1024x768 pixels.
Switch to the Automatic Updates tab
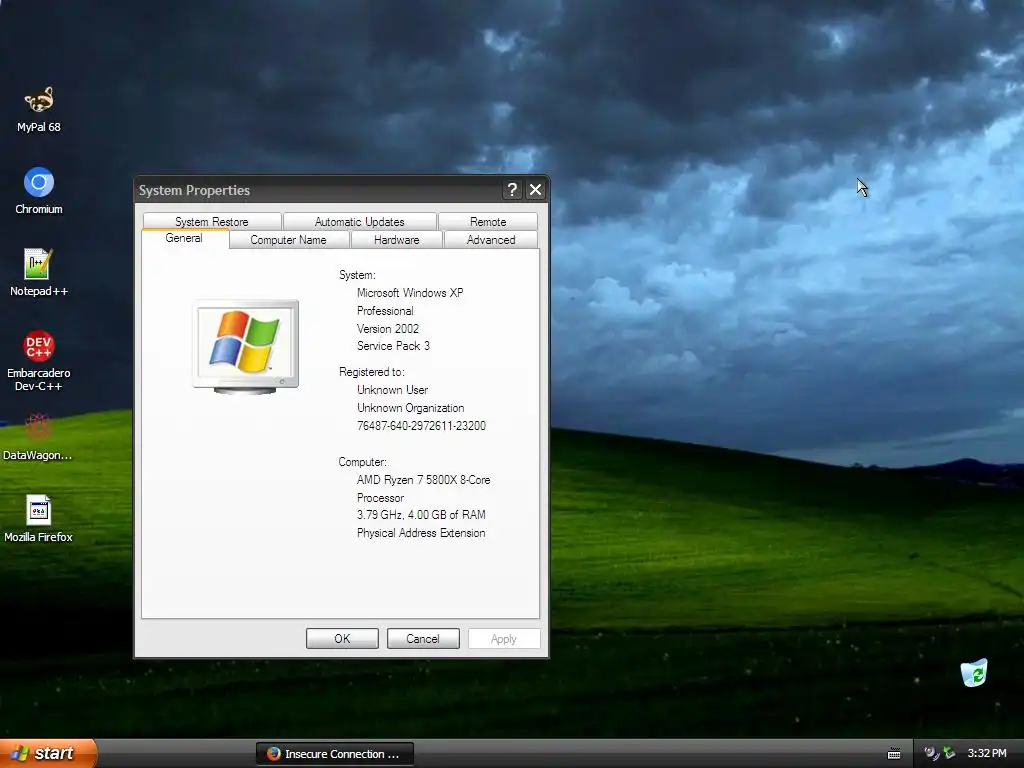(x=359, y=221)
